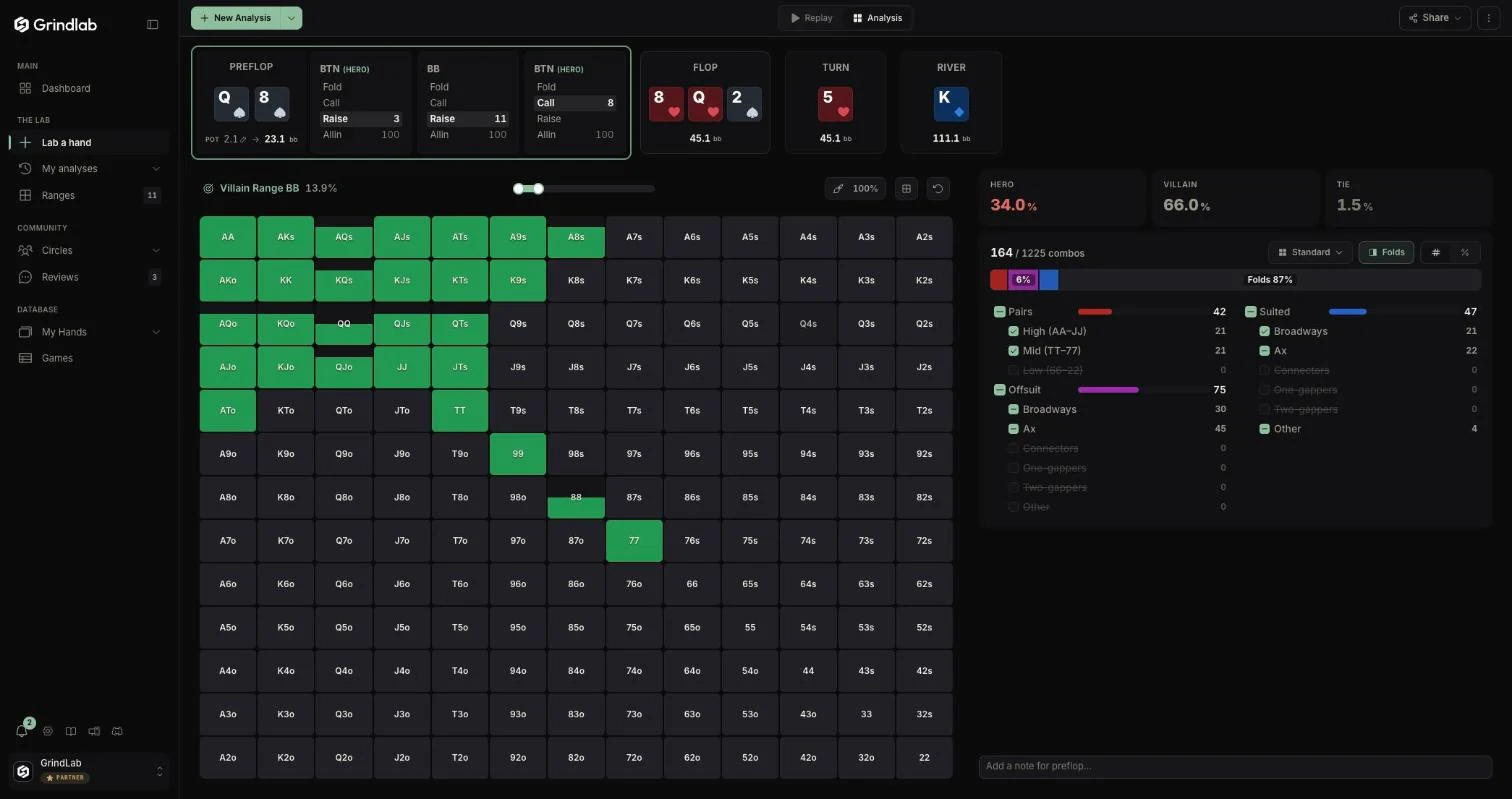Viewport: 1512px width, 799px height.
Task: Open the Games database page
Action: (x=88, y=358)
